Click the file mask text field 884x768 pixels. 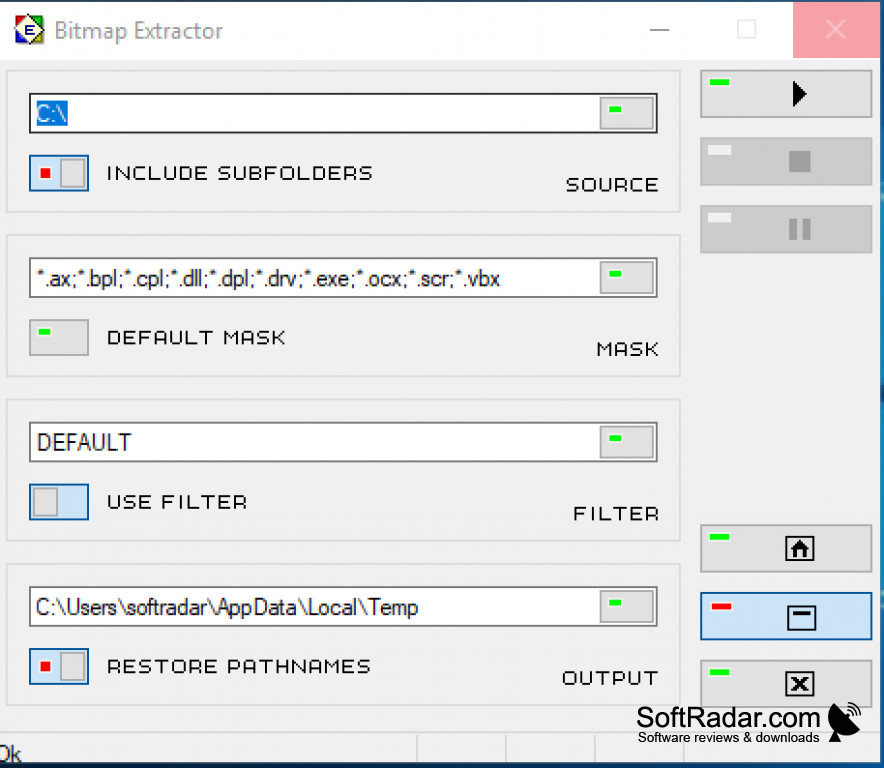click(315, 277)
